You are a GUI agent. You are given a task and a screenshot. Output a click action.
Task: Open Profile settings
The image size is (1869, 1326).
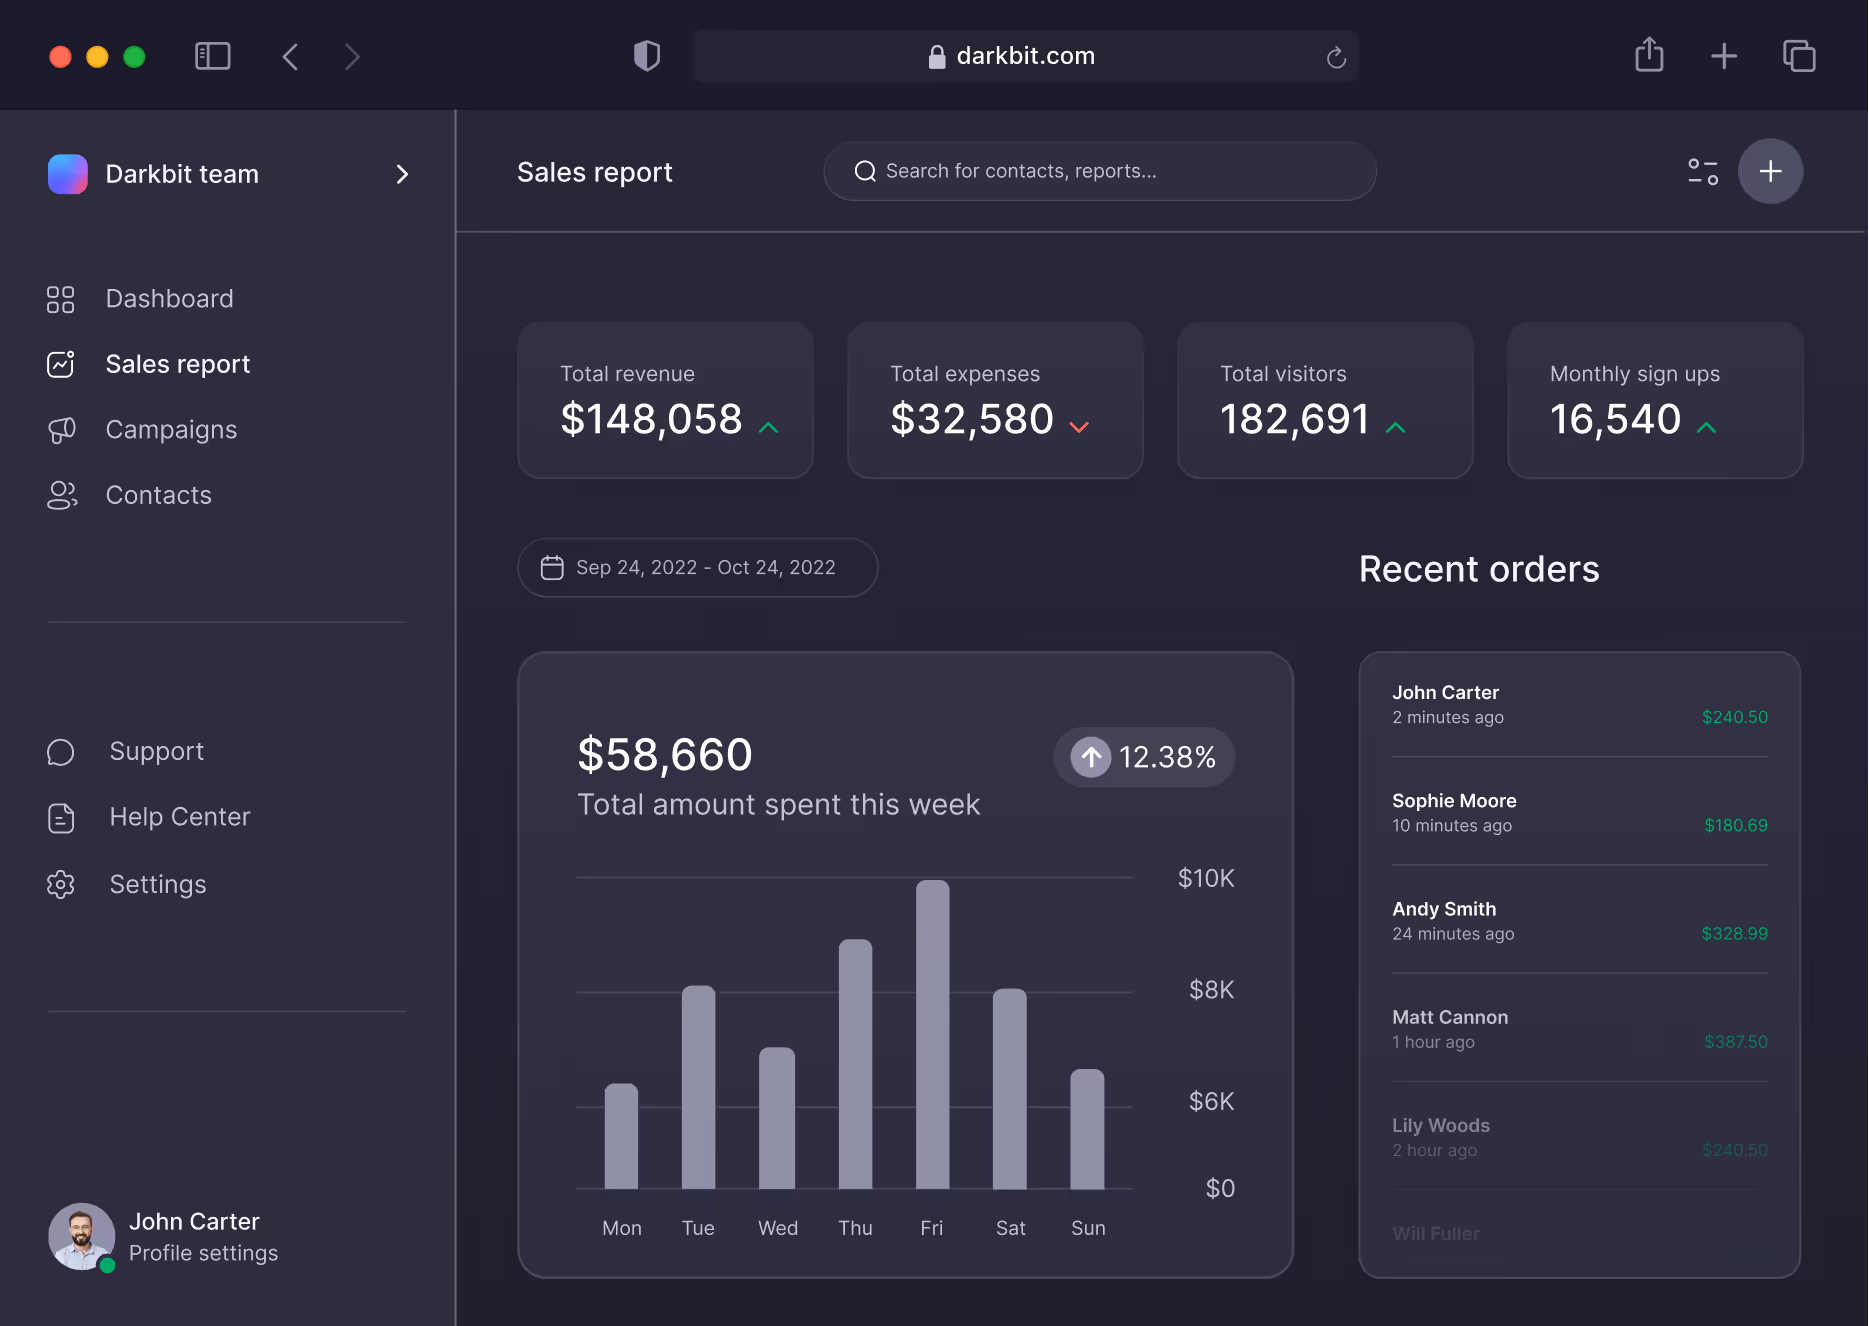tap(203, 1253)
